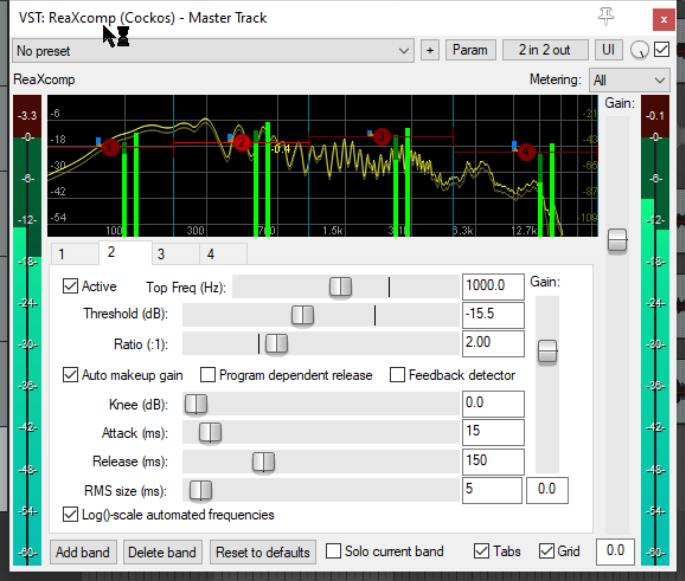Select band 1 marker in the graph
The height and width of the screenshot is (581, 685).
pos(110,147)
